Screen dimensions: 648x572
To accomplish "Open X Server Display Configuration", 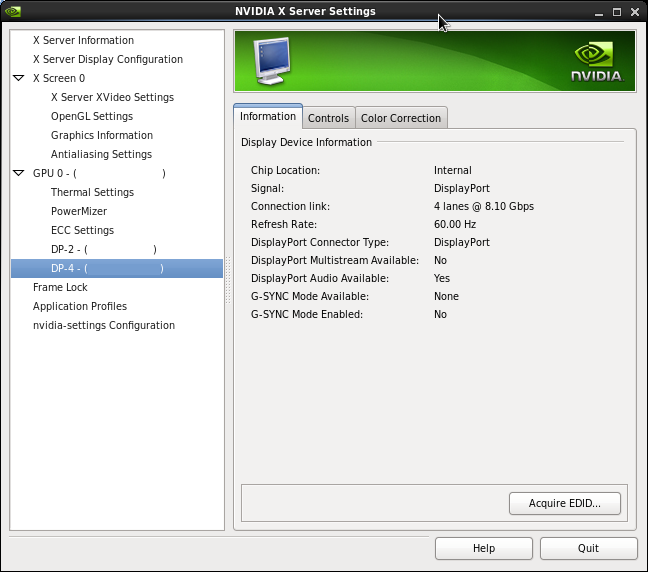I will (x=108, y=59).
